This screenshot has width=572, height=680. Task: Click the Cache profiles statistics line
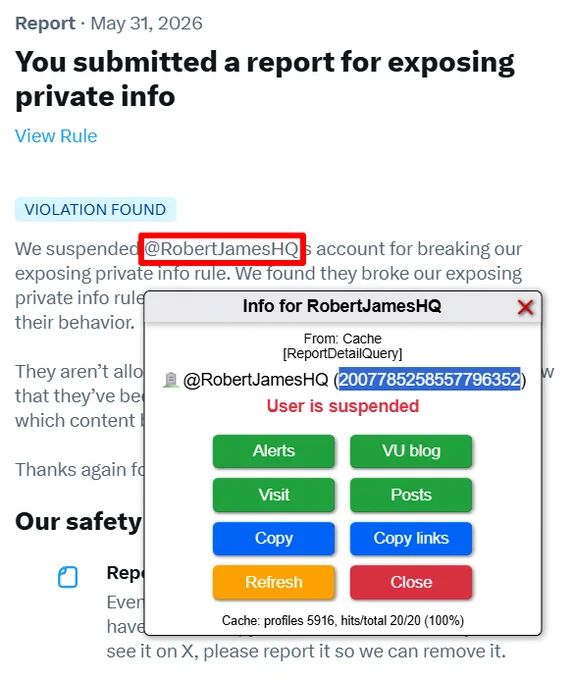pos(343,621)
